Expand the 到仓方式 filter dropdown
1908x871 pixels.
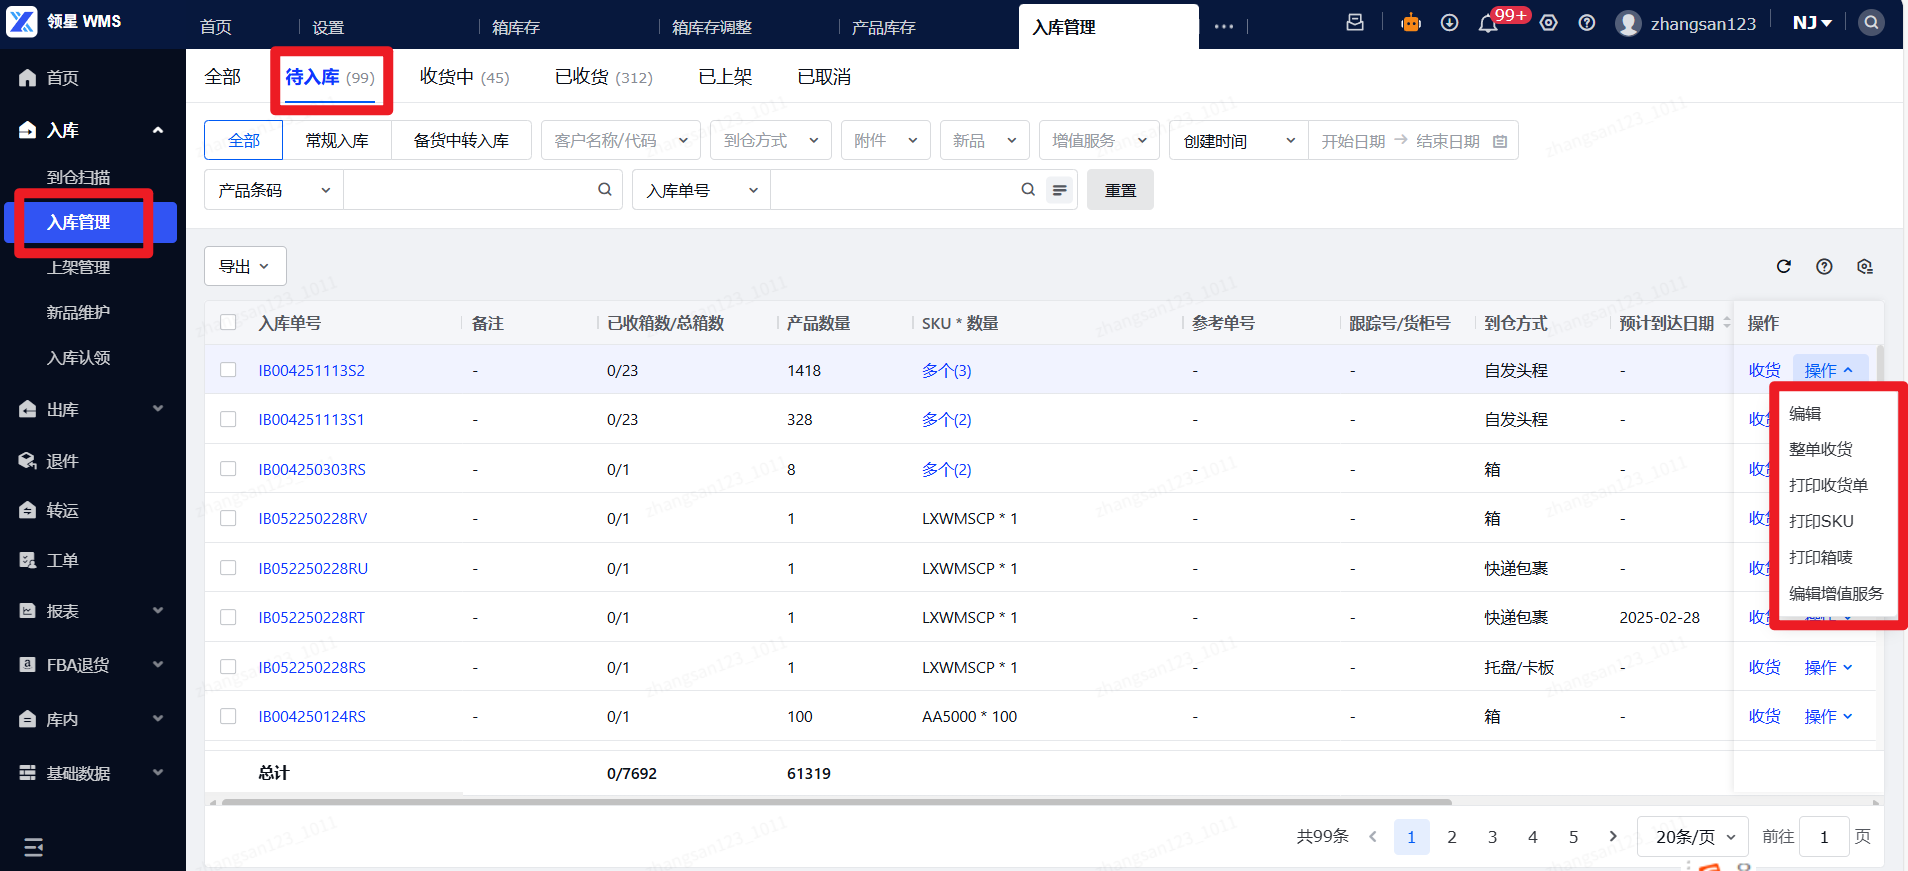(770, 141)
